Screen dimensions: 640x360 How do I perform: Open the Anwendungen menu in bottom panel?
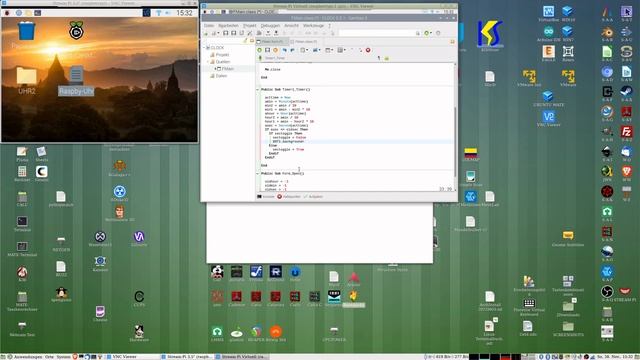(28, 357)
